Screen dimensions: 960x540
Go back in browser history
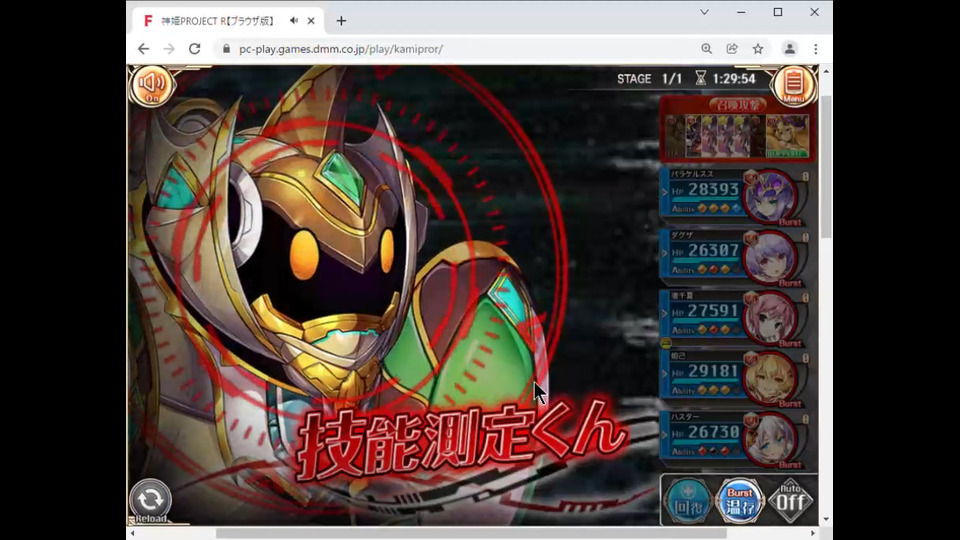143,49
